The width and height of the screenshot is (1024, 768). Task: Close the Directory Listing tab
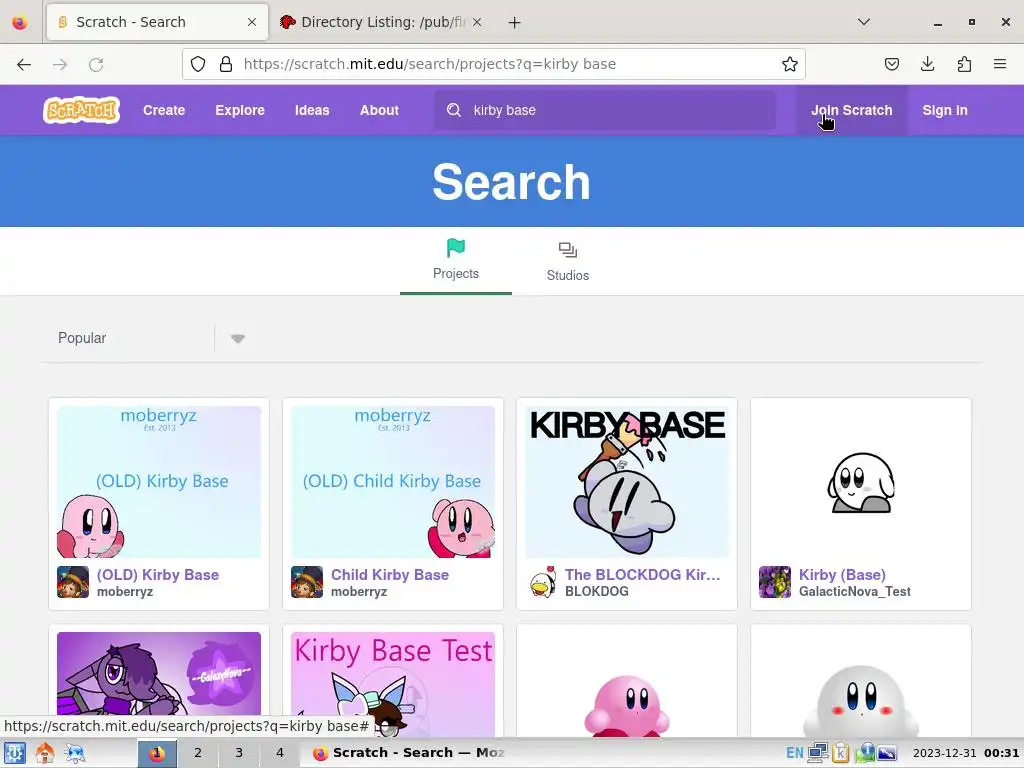[x=477, y=22]
